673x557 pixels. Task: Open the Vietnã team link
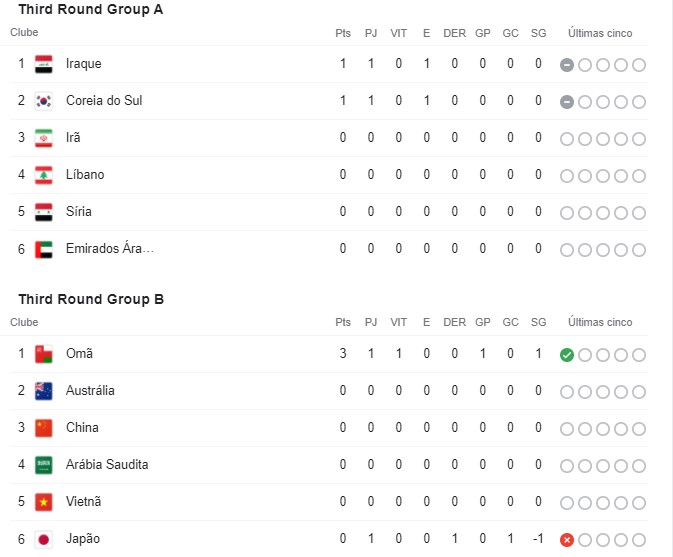pyautogui.click(x=84, y=502)
